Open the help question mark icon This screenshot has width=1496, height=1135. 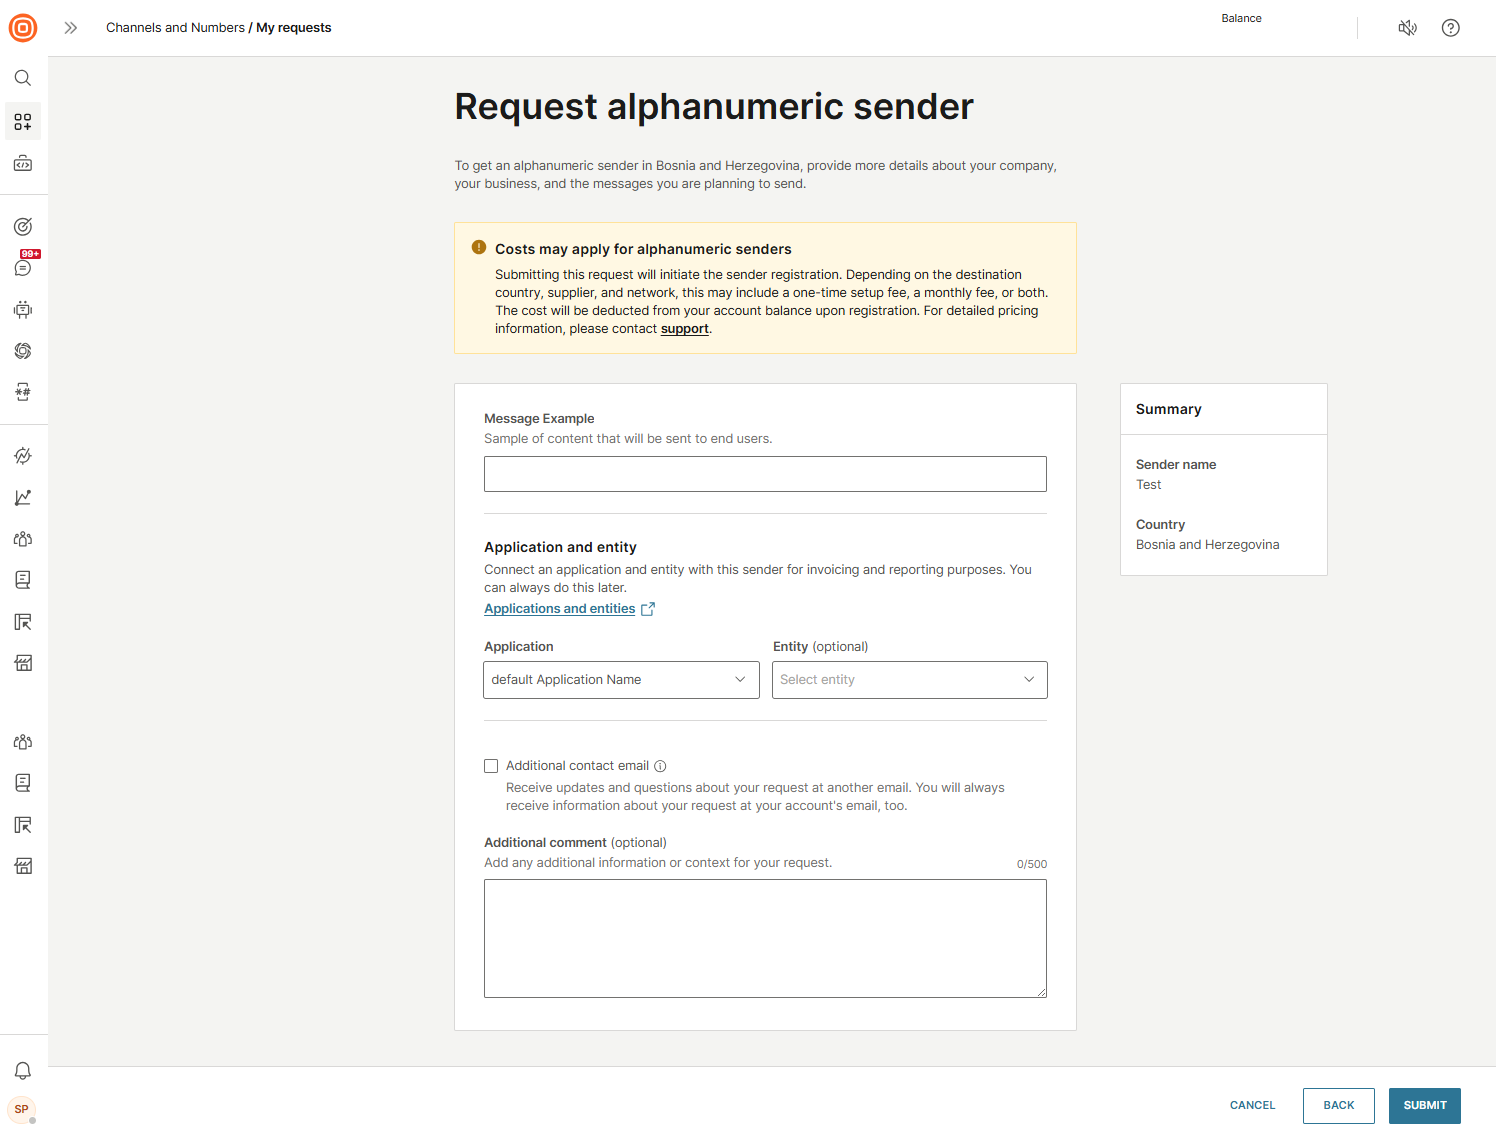coord(1450,28)
